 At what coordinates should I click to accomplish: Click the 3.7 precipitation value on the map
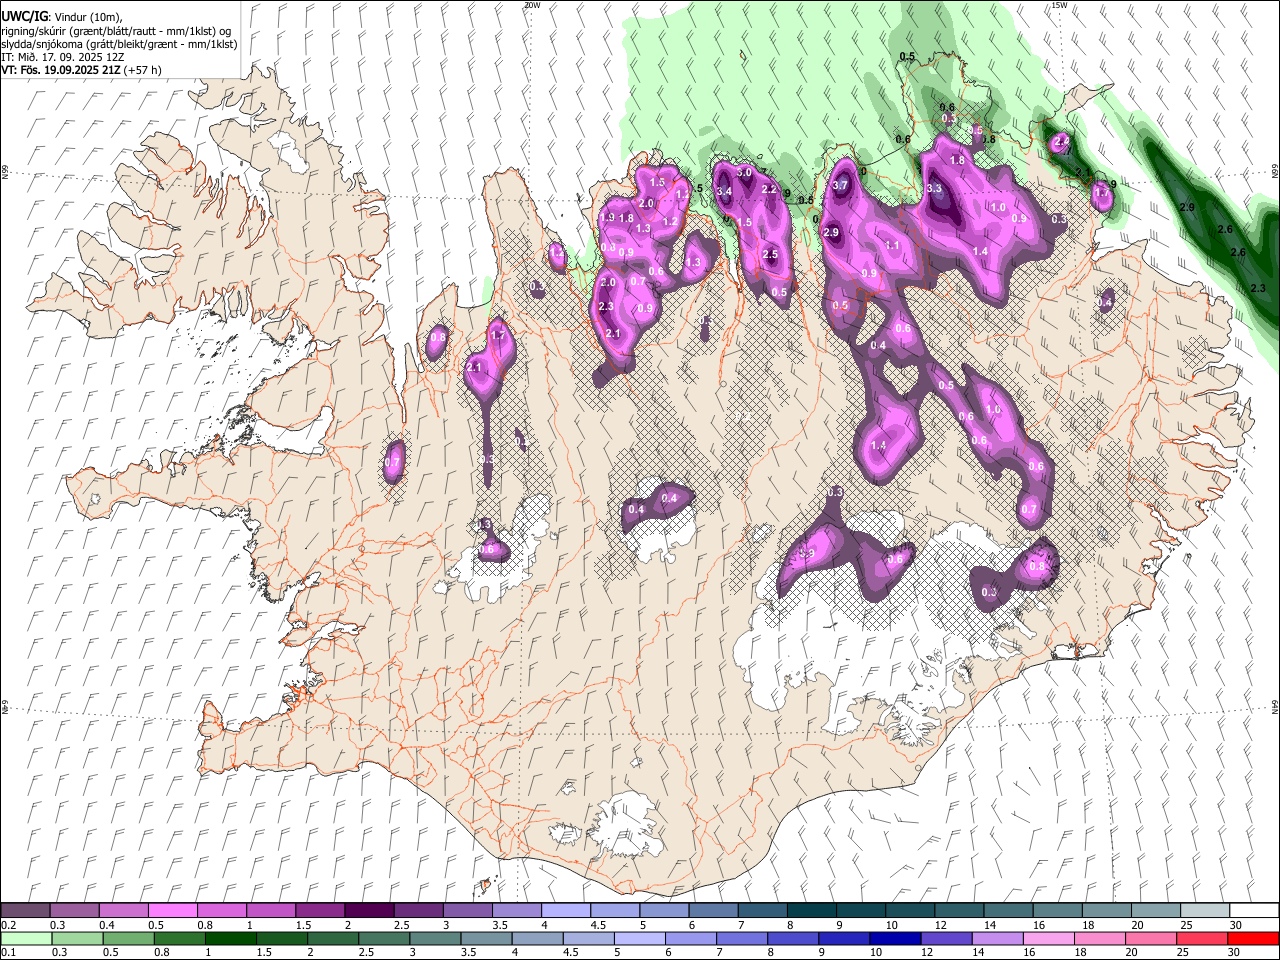tap(840, 185)
